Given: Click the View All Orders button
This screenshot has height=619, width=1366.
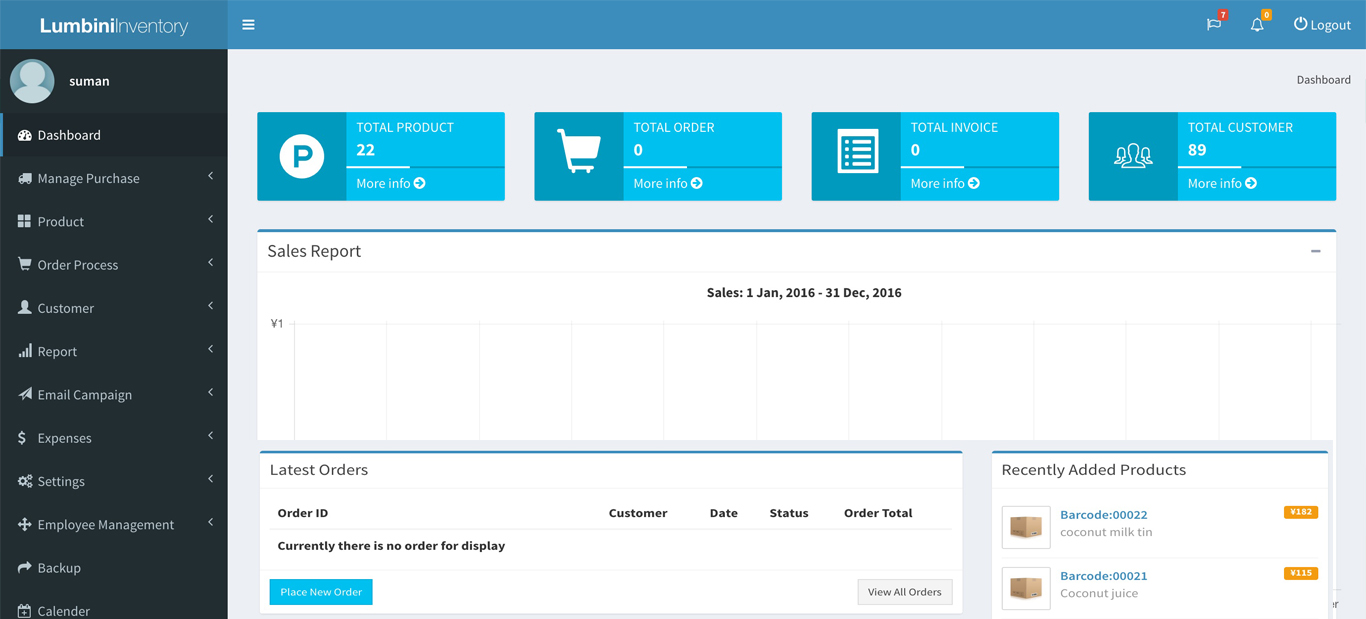Looking at the screenshot, I should [x=904, y=592].
